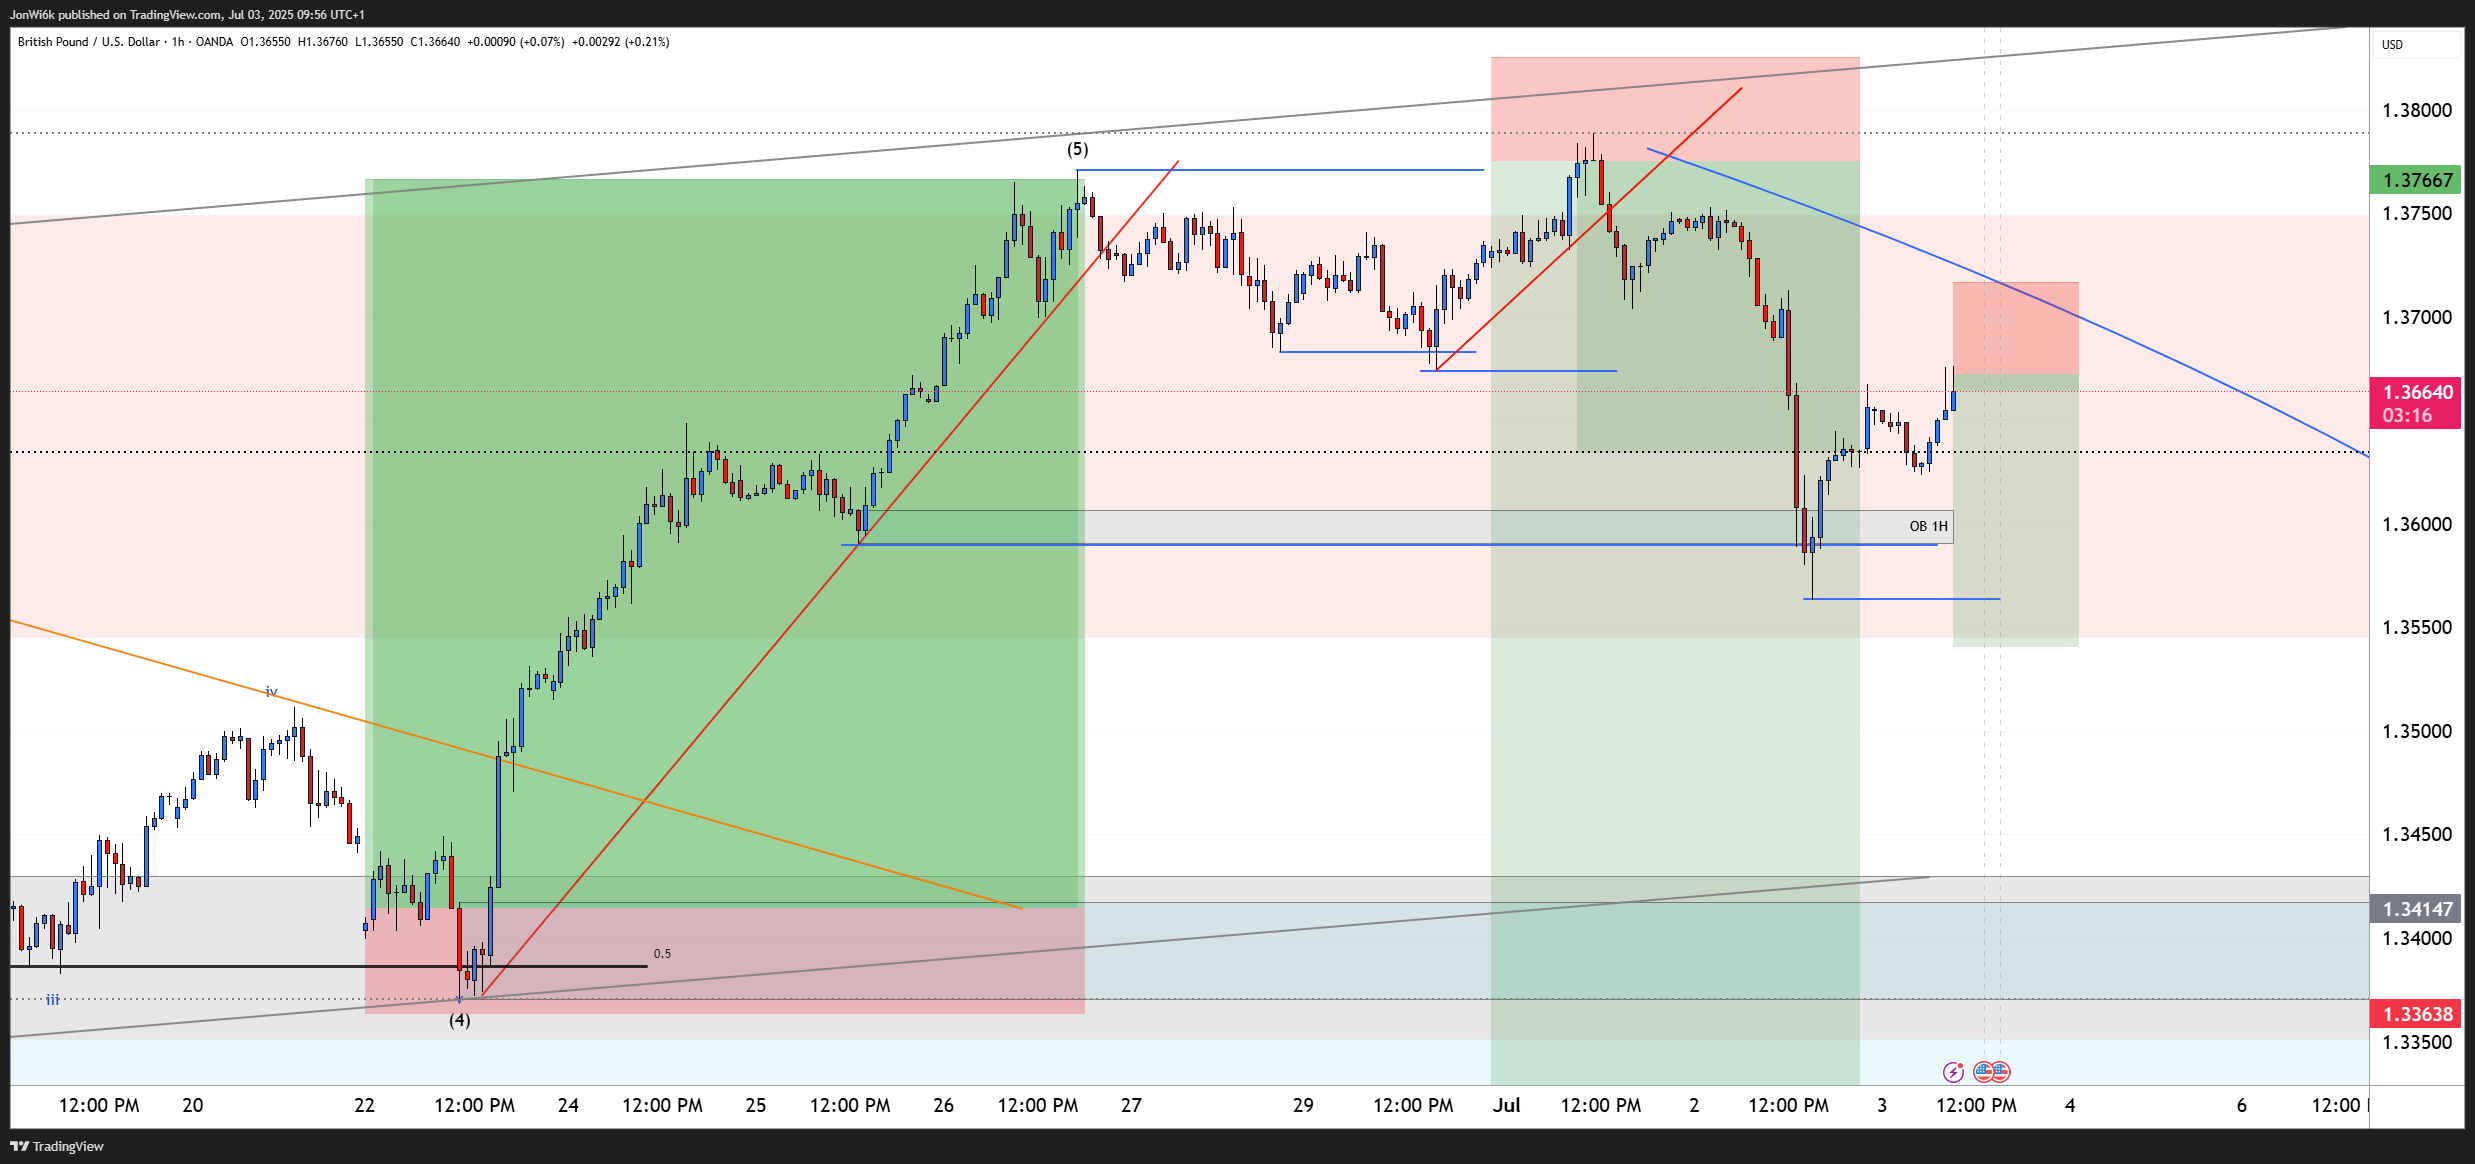Click the 1.34000 price axis value
Image resolution: width=2475 pixels, height=1164 pixels.
click(x=2417, y=938)
